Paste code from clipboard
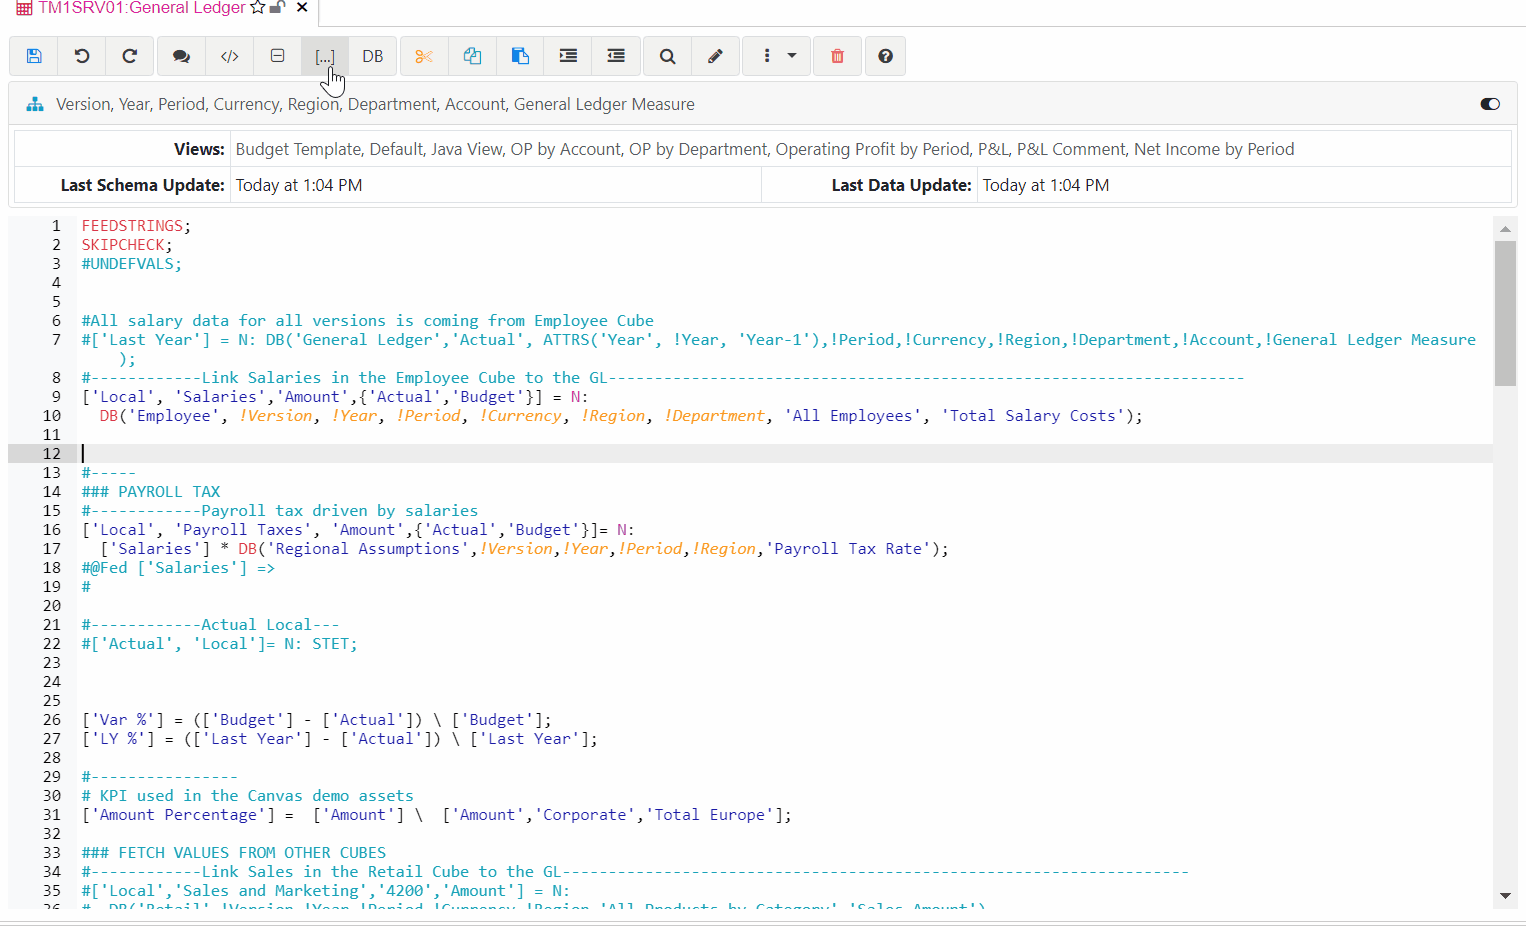Image resolution: width=1526 pixels, height=926 pixels. 520,56
